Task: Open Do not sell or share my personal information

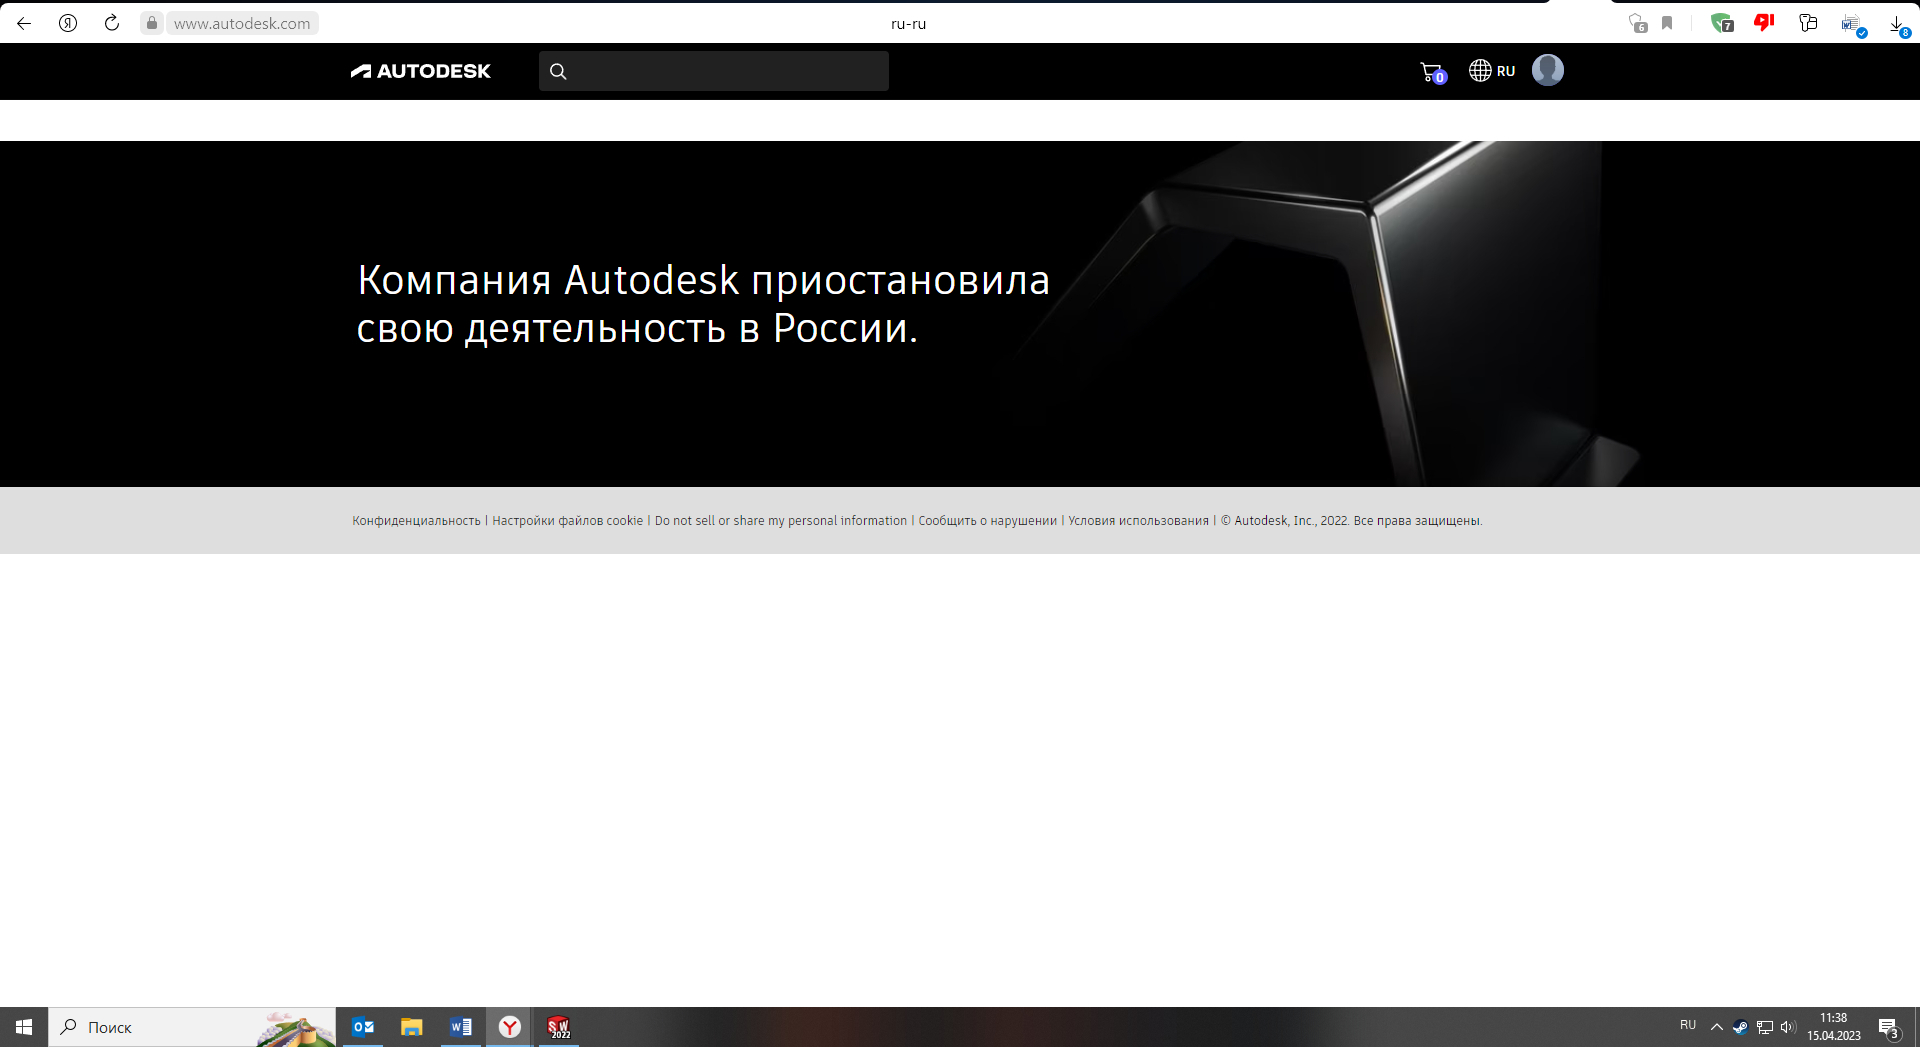Action: (781, 521)
